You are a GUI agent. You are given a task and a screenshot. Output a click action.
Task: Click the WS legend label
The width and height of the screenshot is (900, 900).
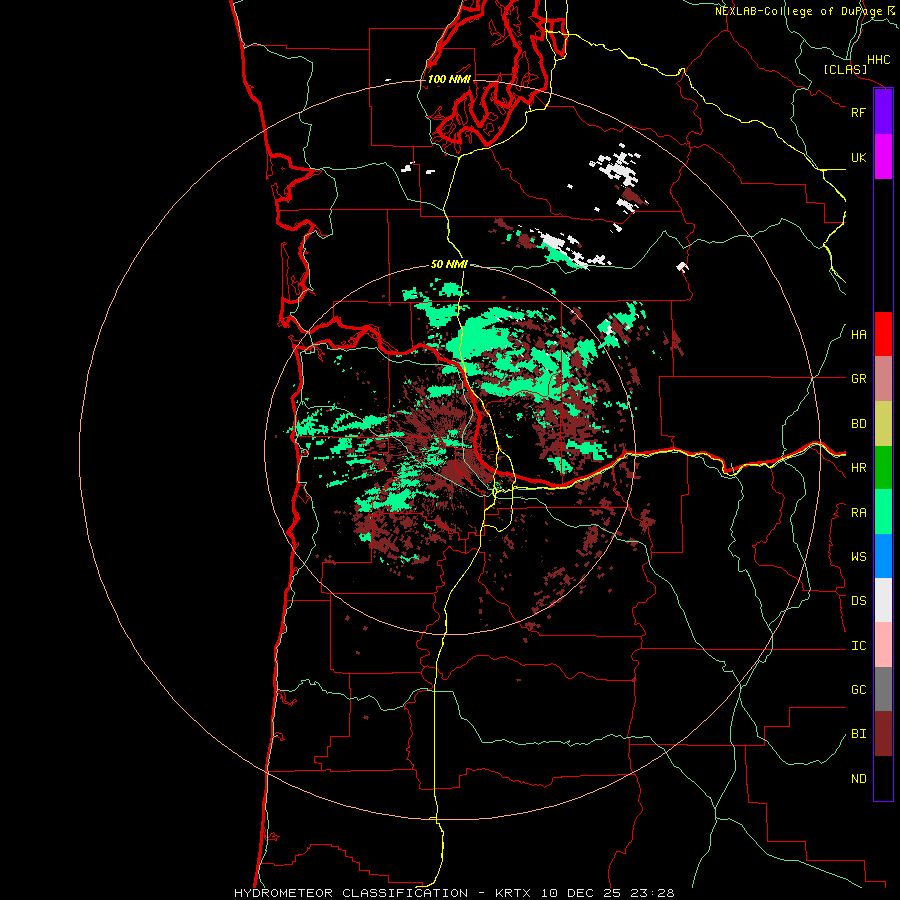click(859, 557)
